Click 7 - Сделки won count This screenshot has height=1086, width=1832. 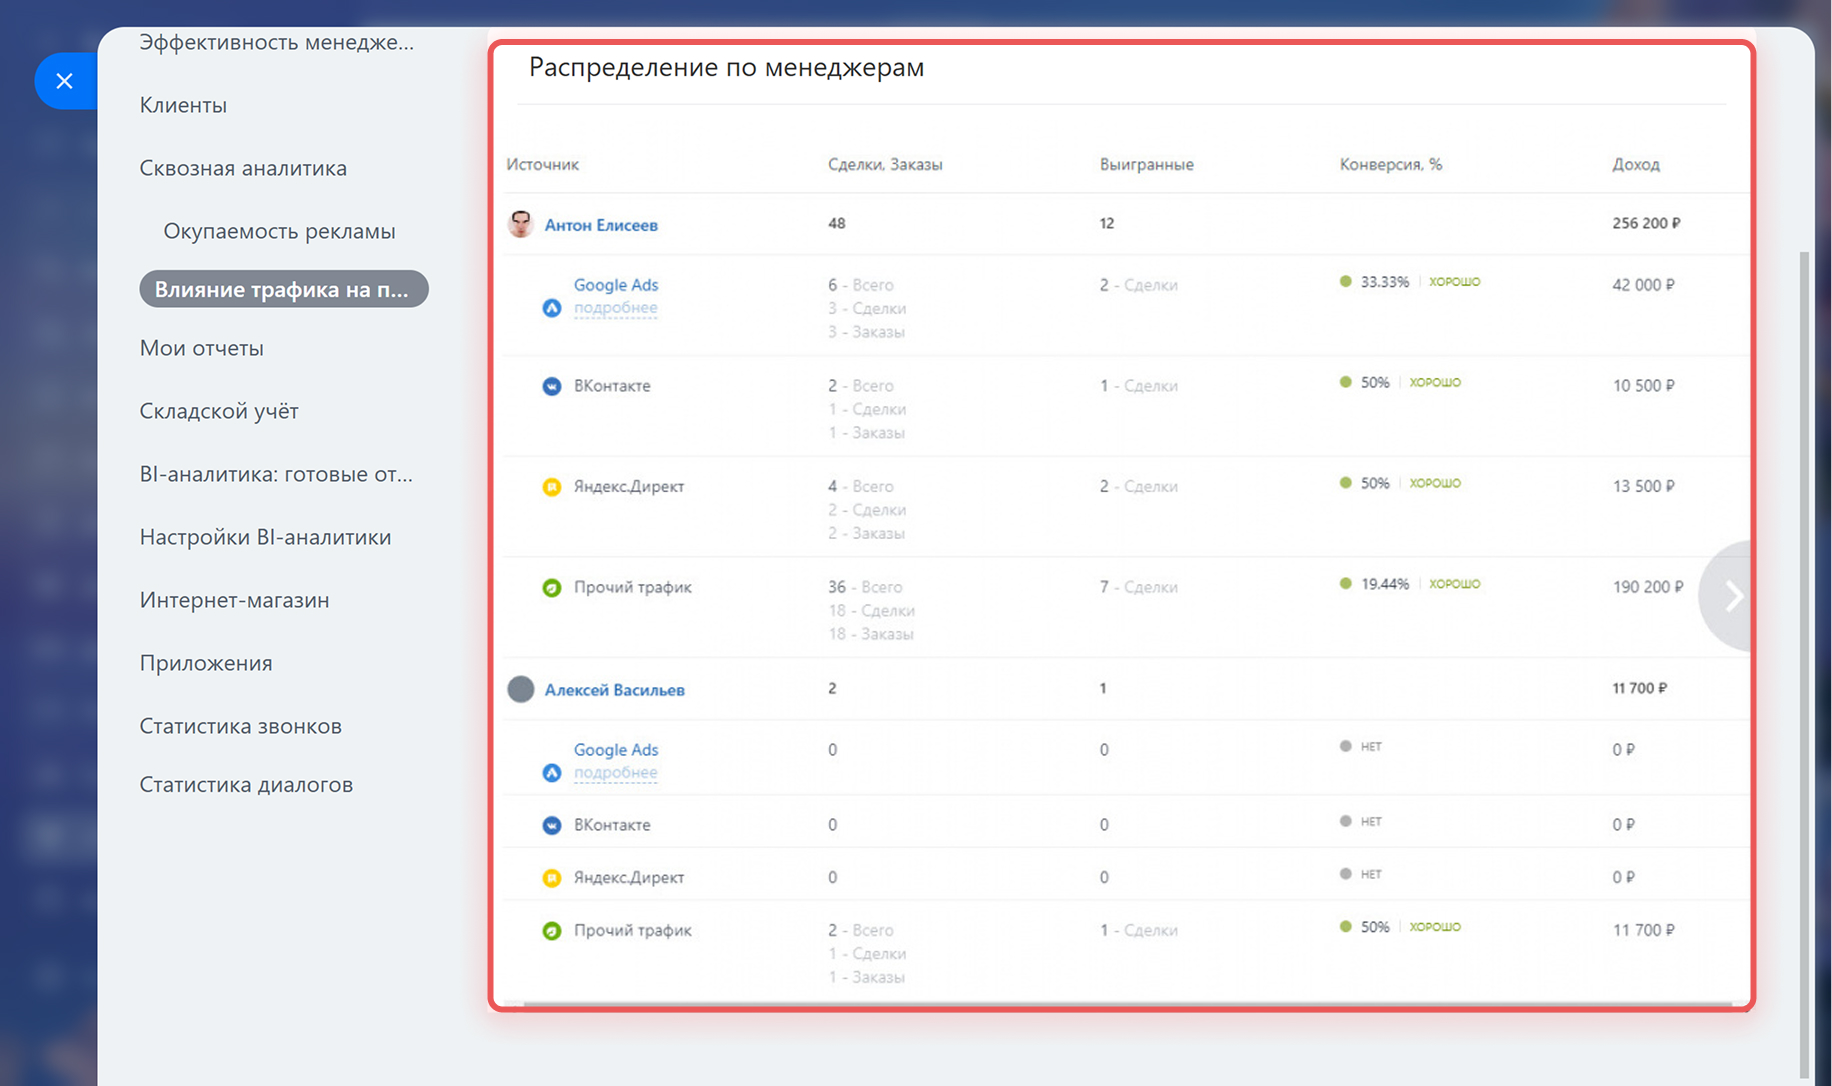point(1139,587)
